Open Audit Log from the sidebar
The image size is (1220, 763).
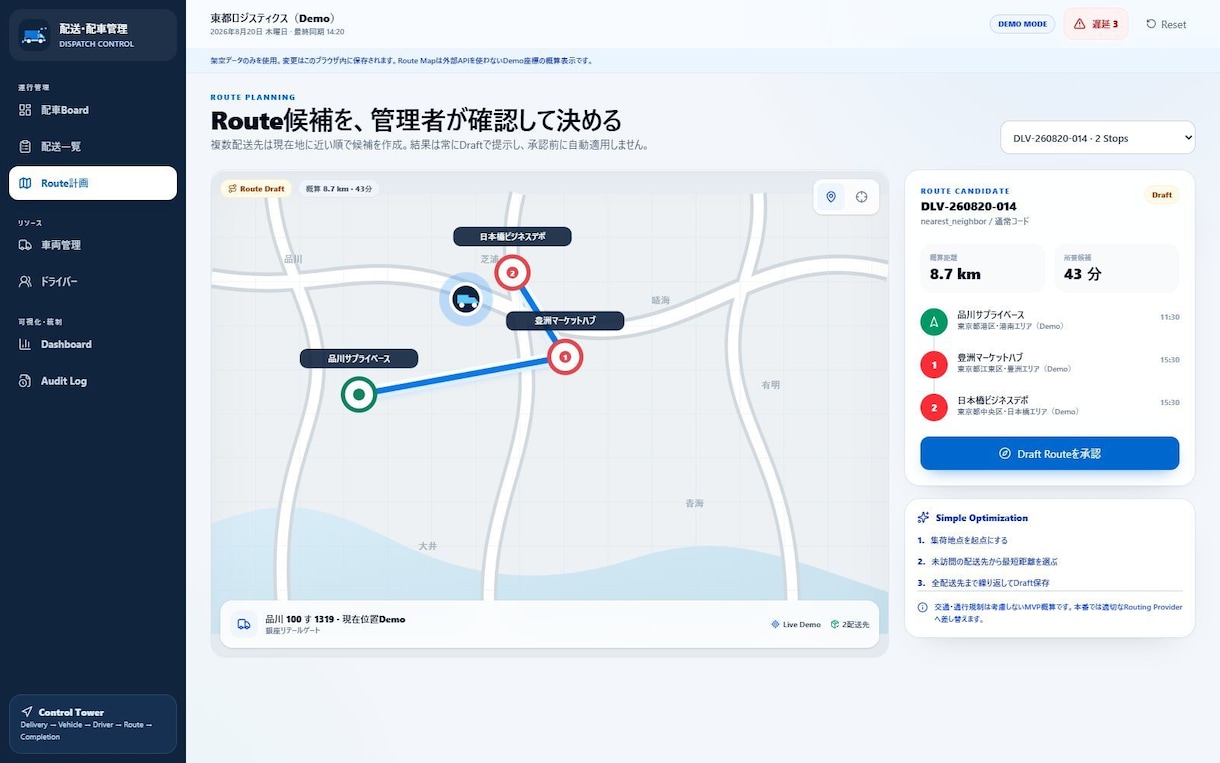pyautogui.click(x=93, y=381)
